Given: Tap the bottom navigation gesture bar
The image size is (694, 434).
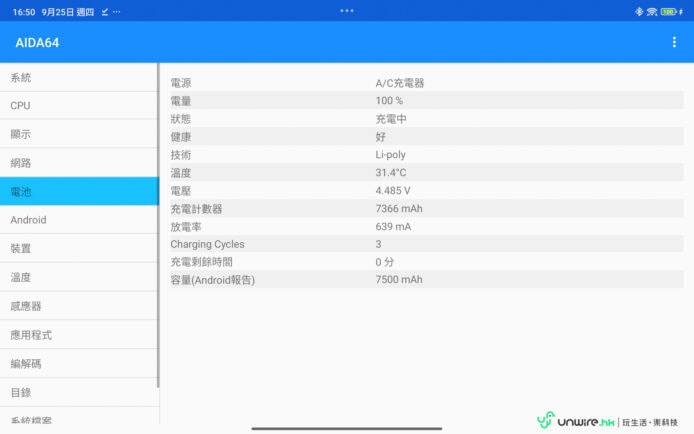Looking at the screenshot, I should point(347,428).
